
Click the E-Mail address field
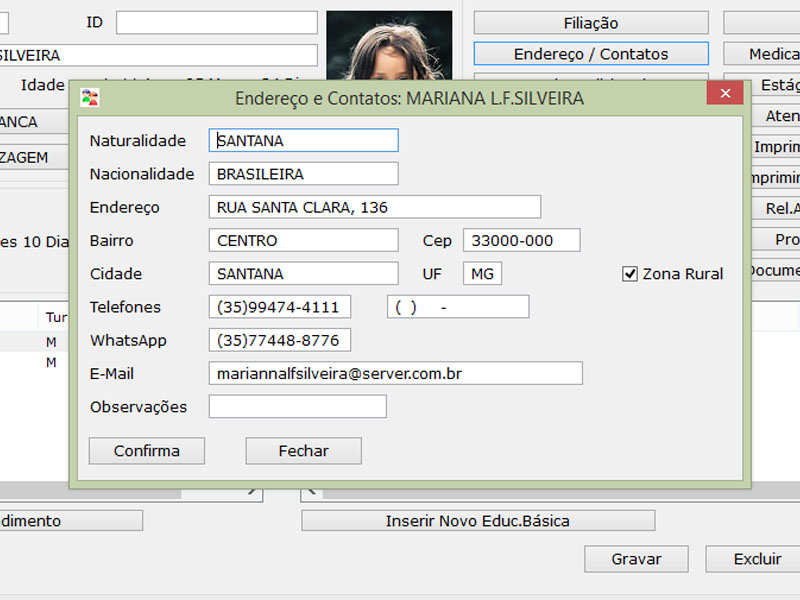pyautogui.click(x=395, y=374)
